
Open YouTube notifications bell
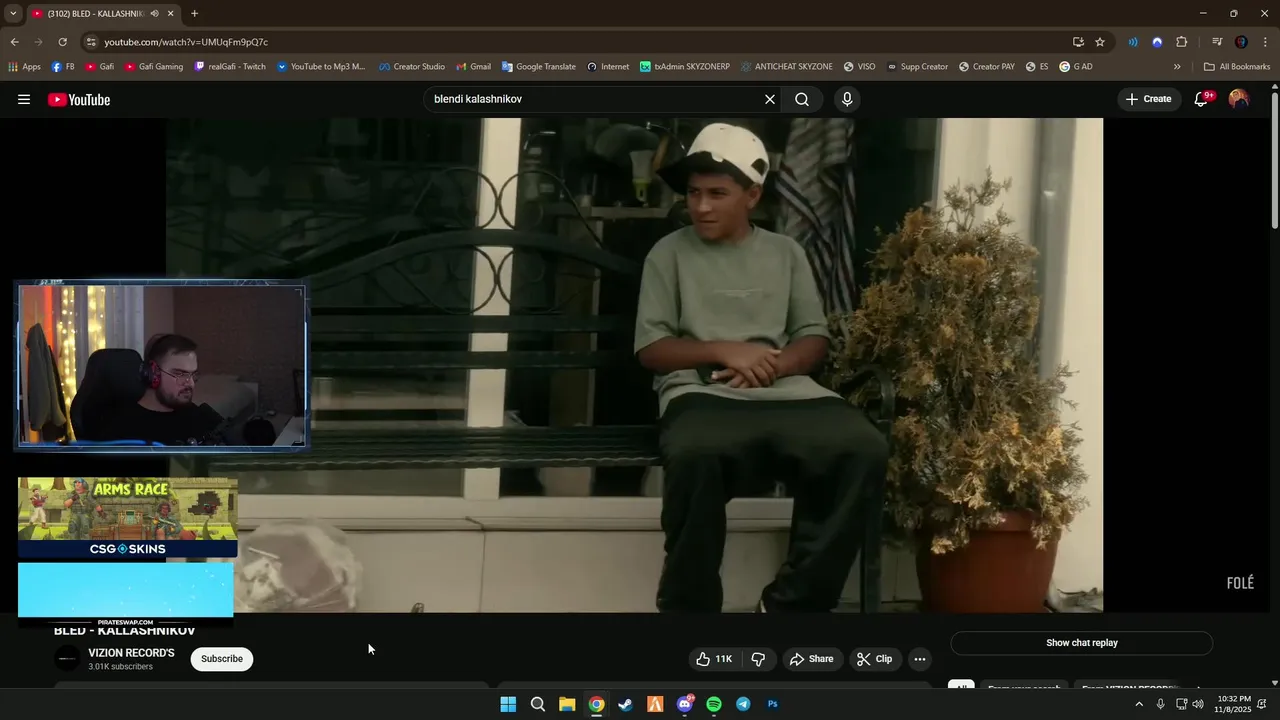click(x=1202, y=99)
